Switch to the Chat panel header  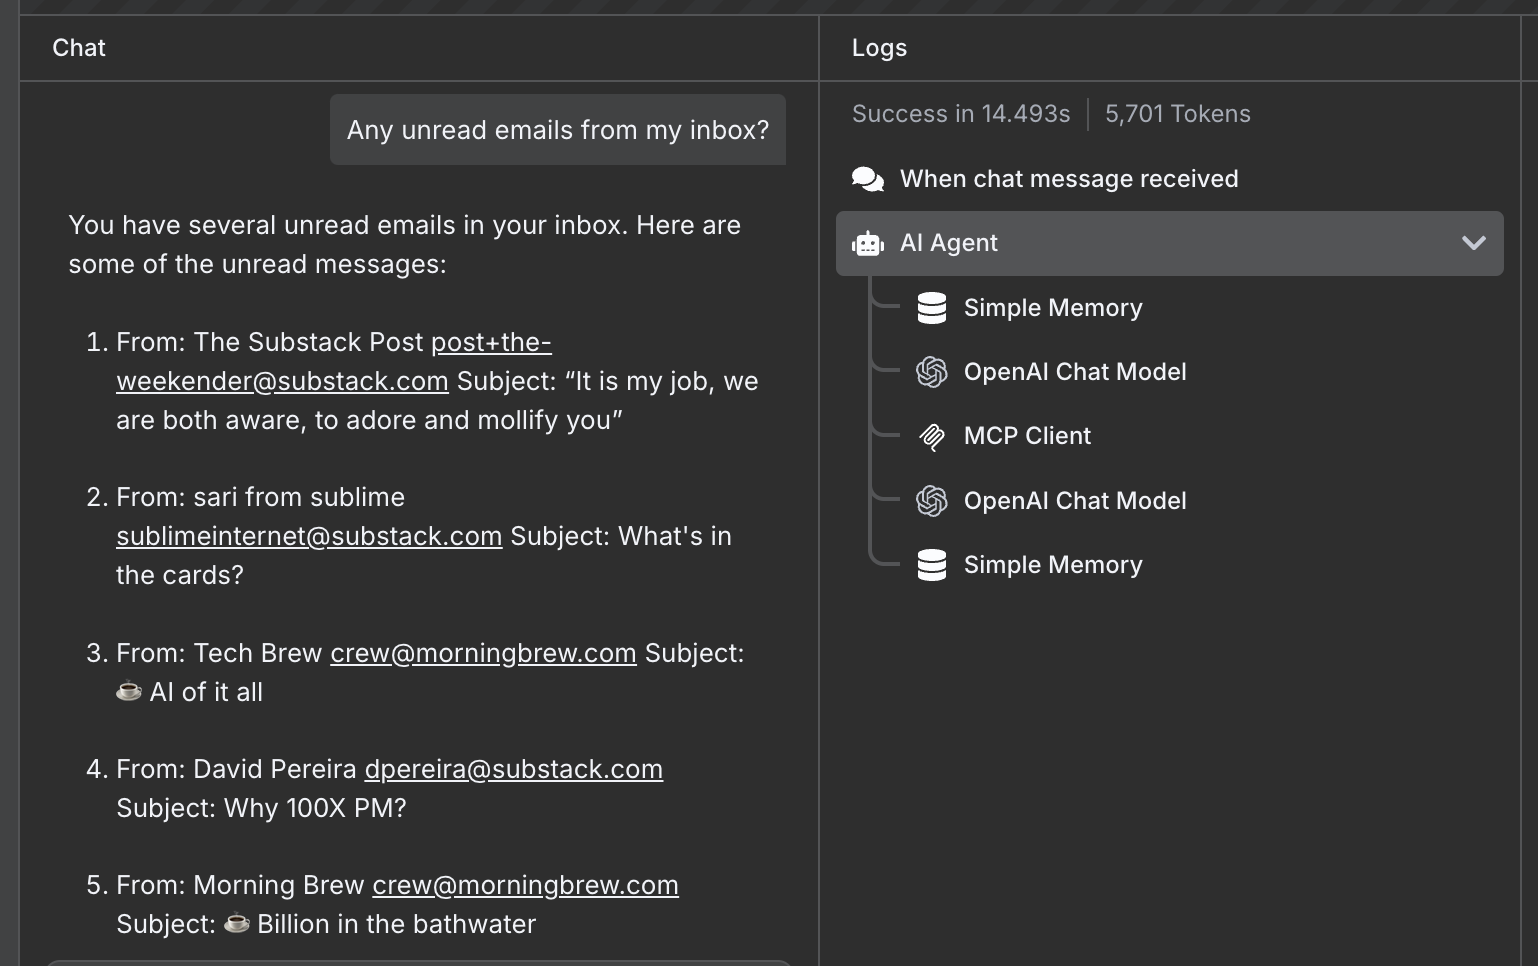point(78,47)
